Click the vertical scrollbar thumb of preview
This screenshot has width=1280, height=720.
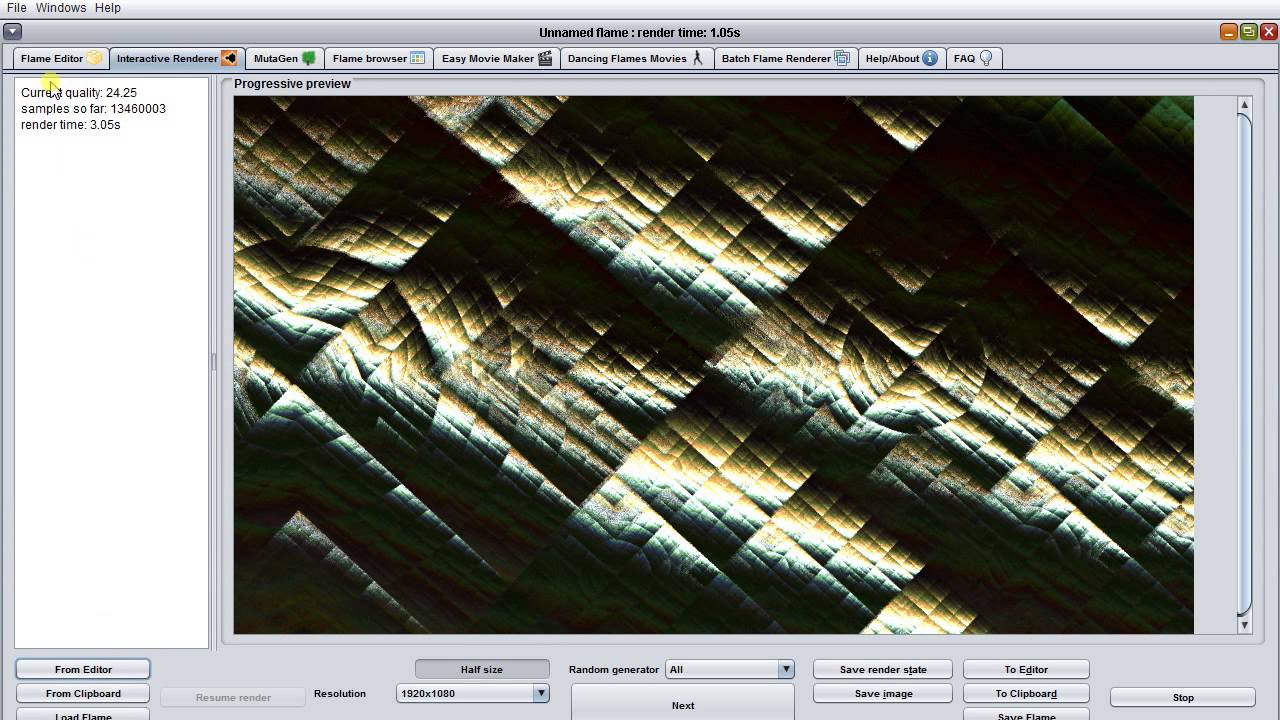click(x=1245, y=365)
